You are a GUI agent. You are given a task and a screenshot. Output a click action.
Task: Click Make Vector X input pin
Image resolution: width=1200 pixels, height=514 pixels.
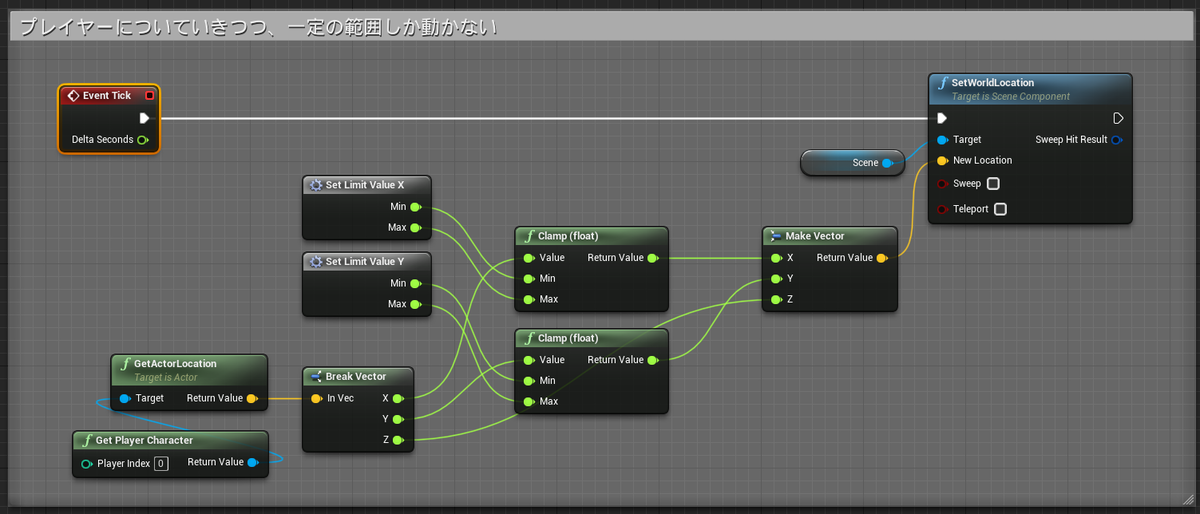coord(775,257)
